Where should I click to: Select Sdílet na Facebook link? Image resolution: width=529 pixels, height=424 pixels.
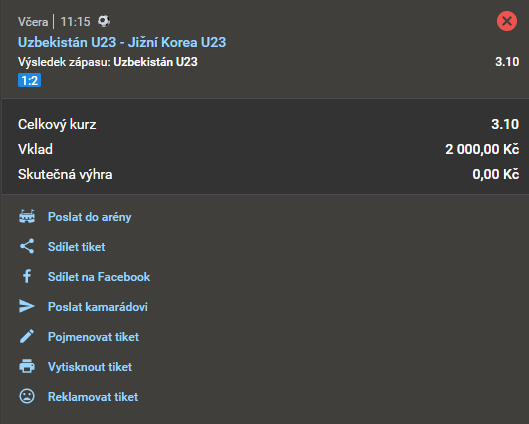[99, 277]
